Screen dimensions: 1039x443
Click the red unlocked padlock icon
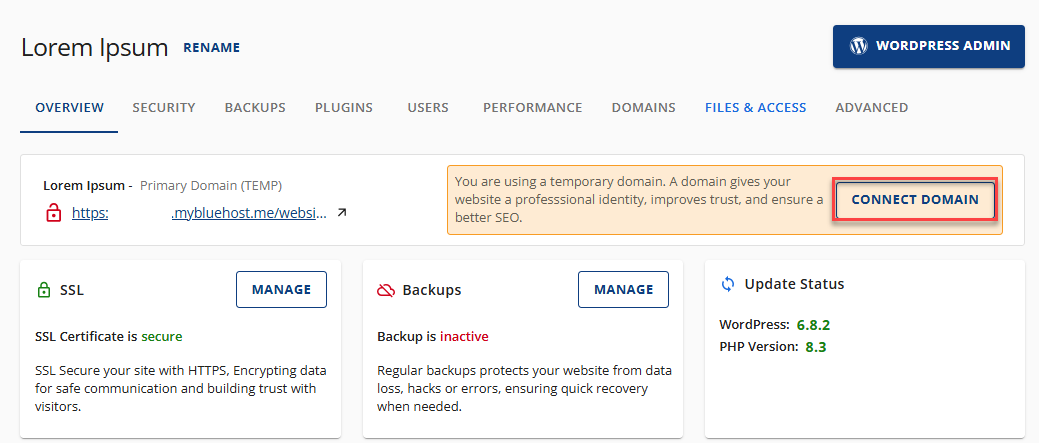pyautogui.click(x=53, y=213)
